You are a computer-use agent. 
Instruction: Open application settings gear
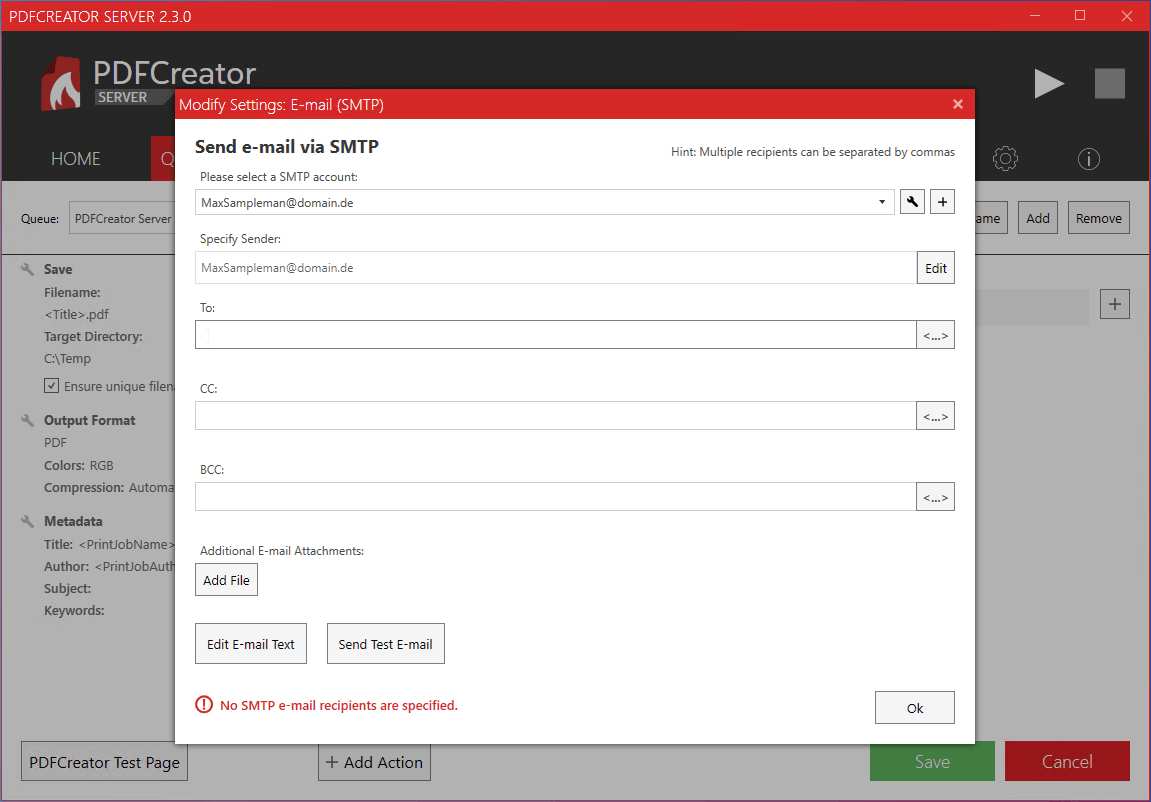click(1005, 158)
